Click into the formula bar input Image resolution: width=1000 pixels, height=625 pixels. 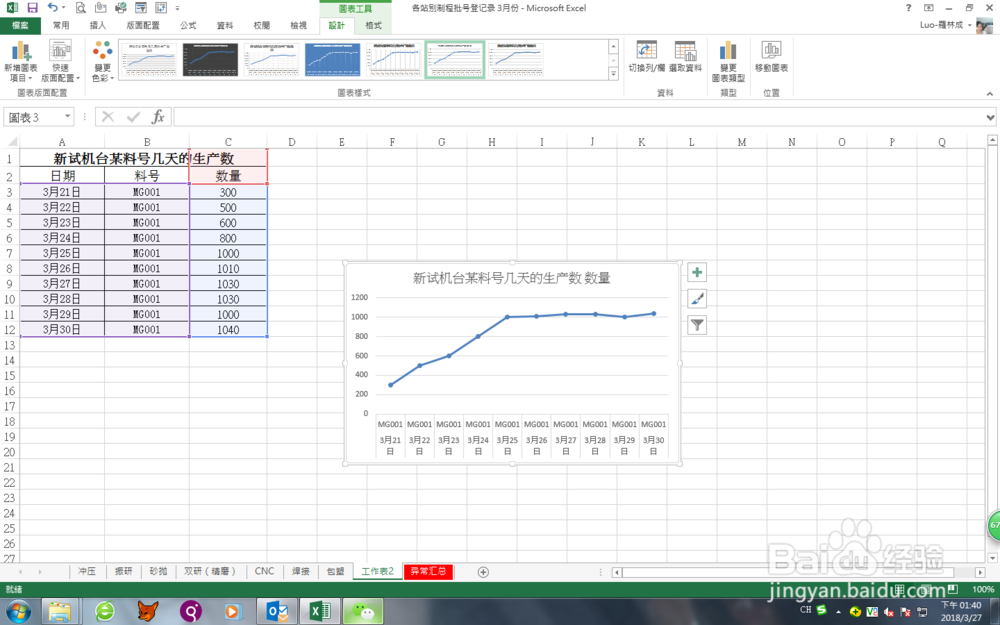pos(579,117)
